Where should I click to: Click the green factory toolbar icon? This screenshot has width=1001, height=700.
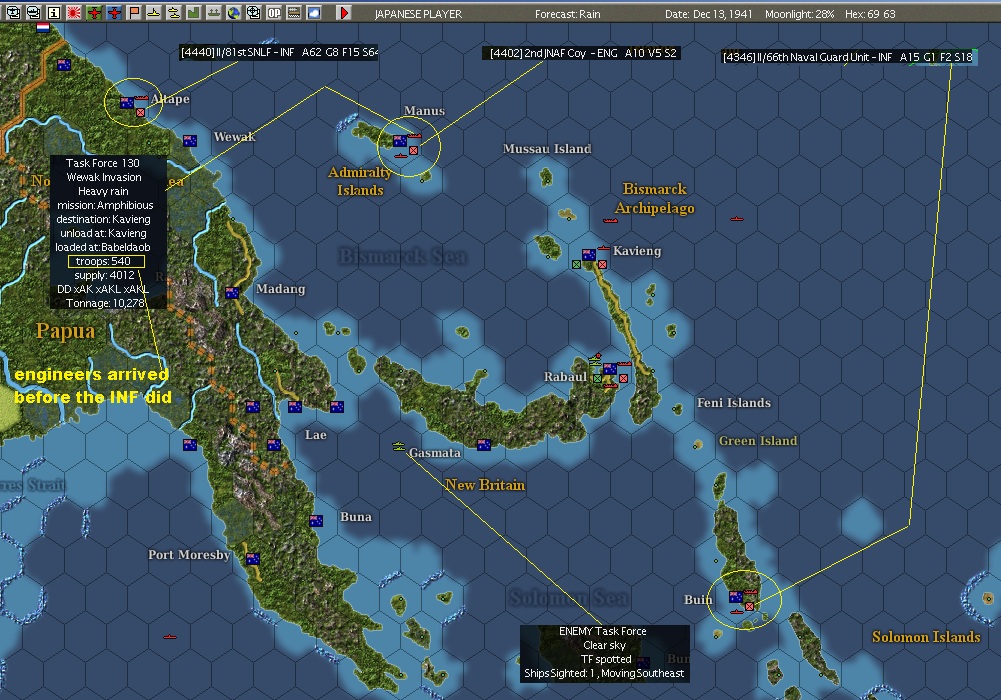(193, 12)
